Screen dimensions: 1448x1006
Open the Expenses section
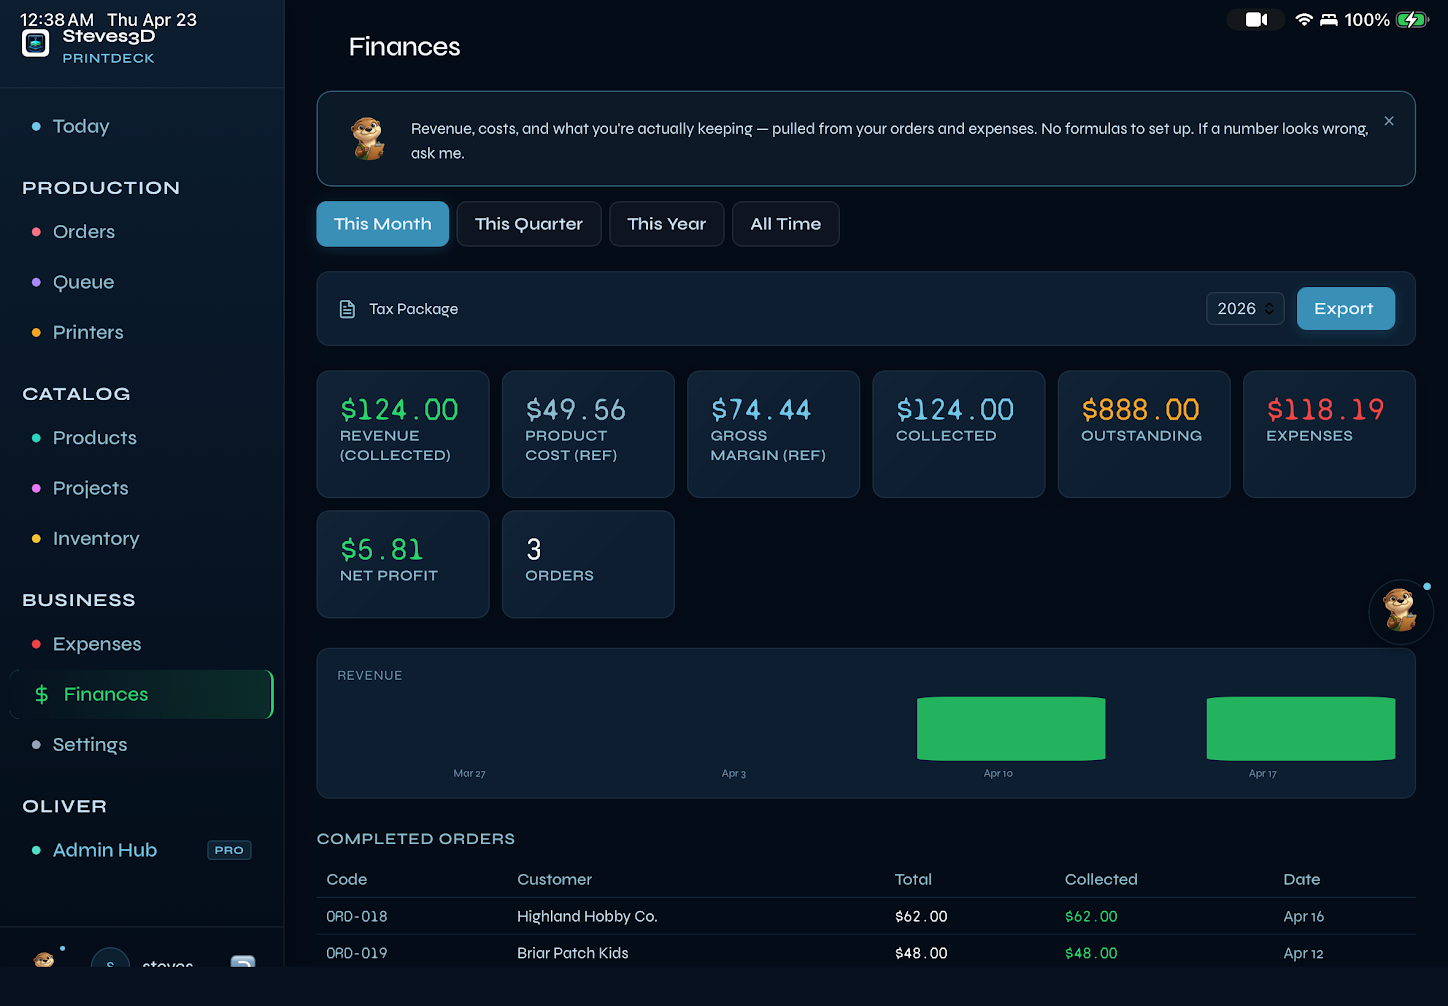click(x=96, y=644)
